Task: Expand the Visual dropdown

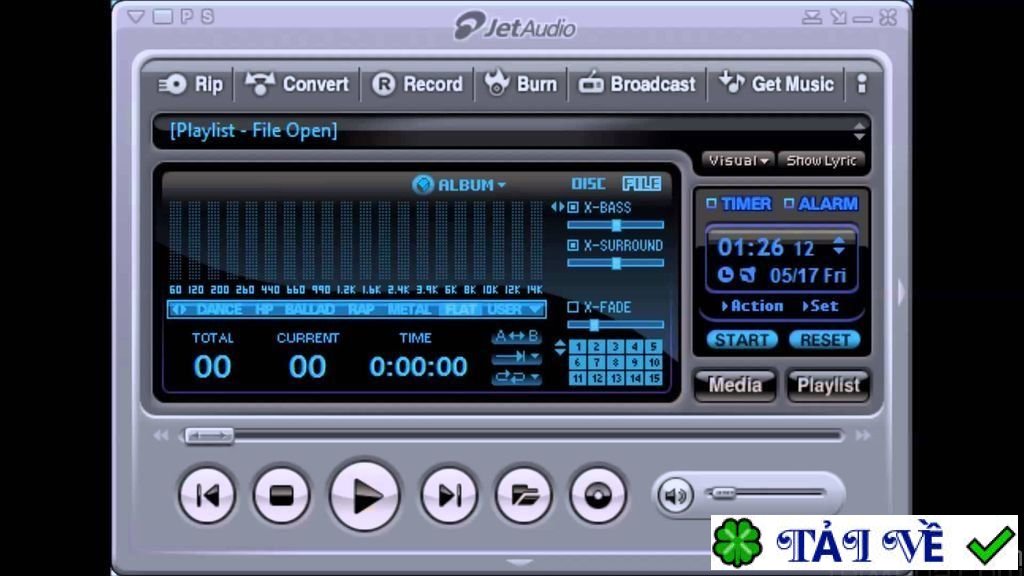Action: tap(738, 161)
